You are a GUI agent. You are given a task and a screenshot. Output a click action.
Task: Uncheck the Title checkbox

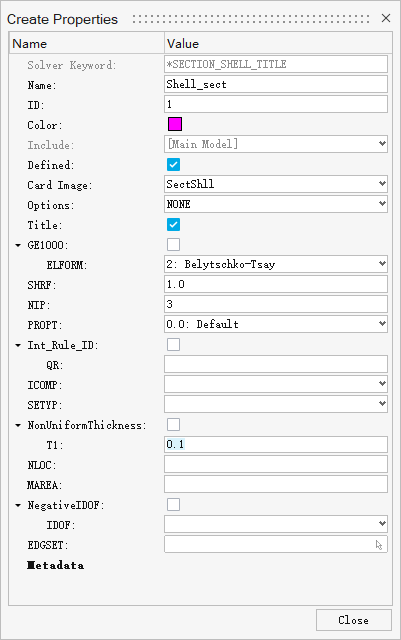pyautogui.click(x=174, y=224)
